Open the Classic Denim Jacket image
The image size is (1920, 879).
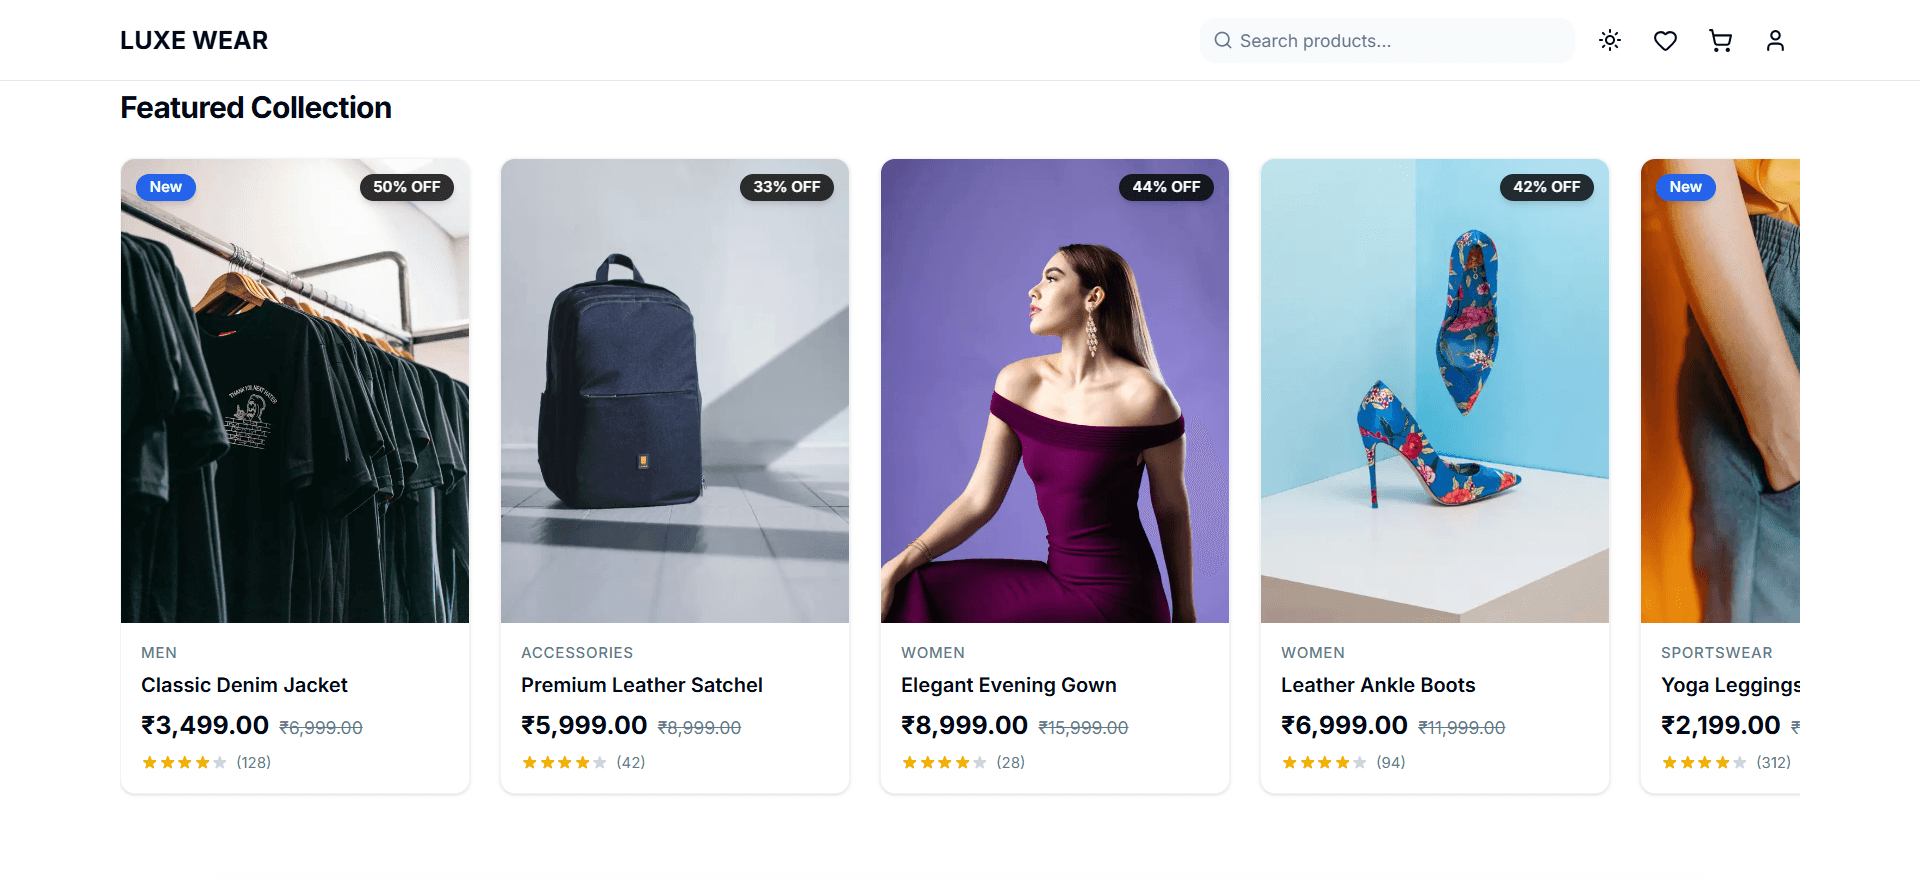pyautogui.click(x=295, y=400)
